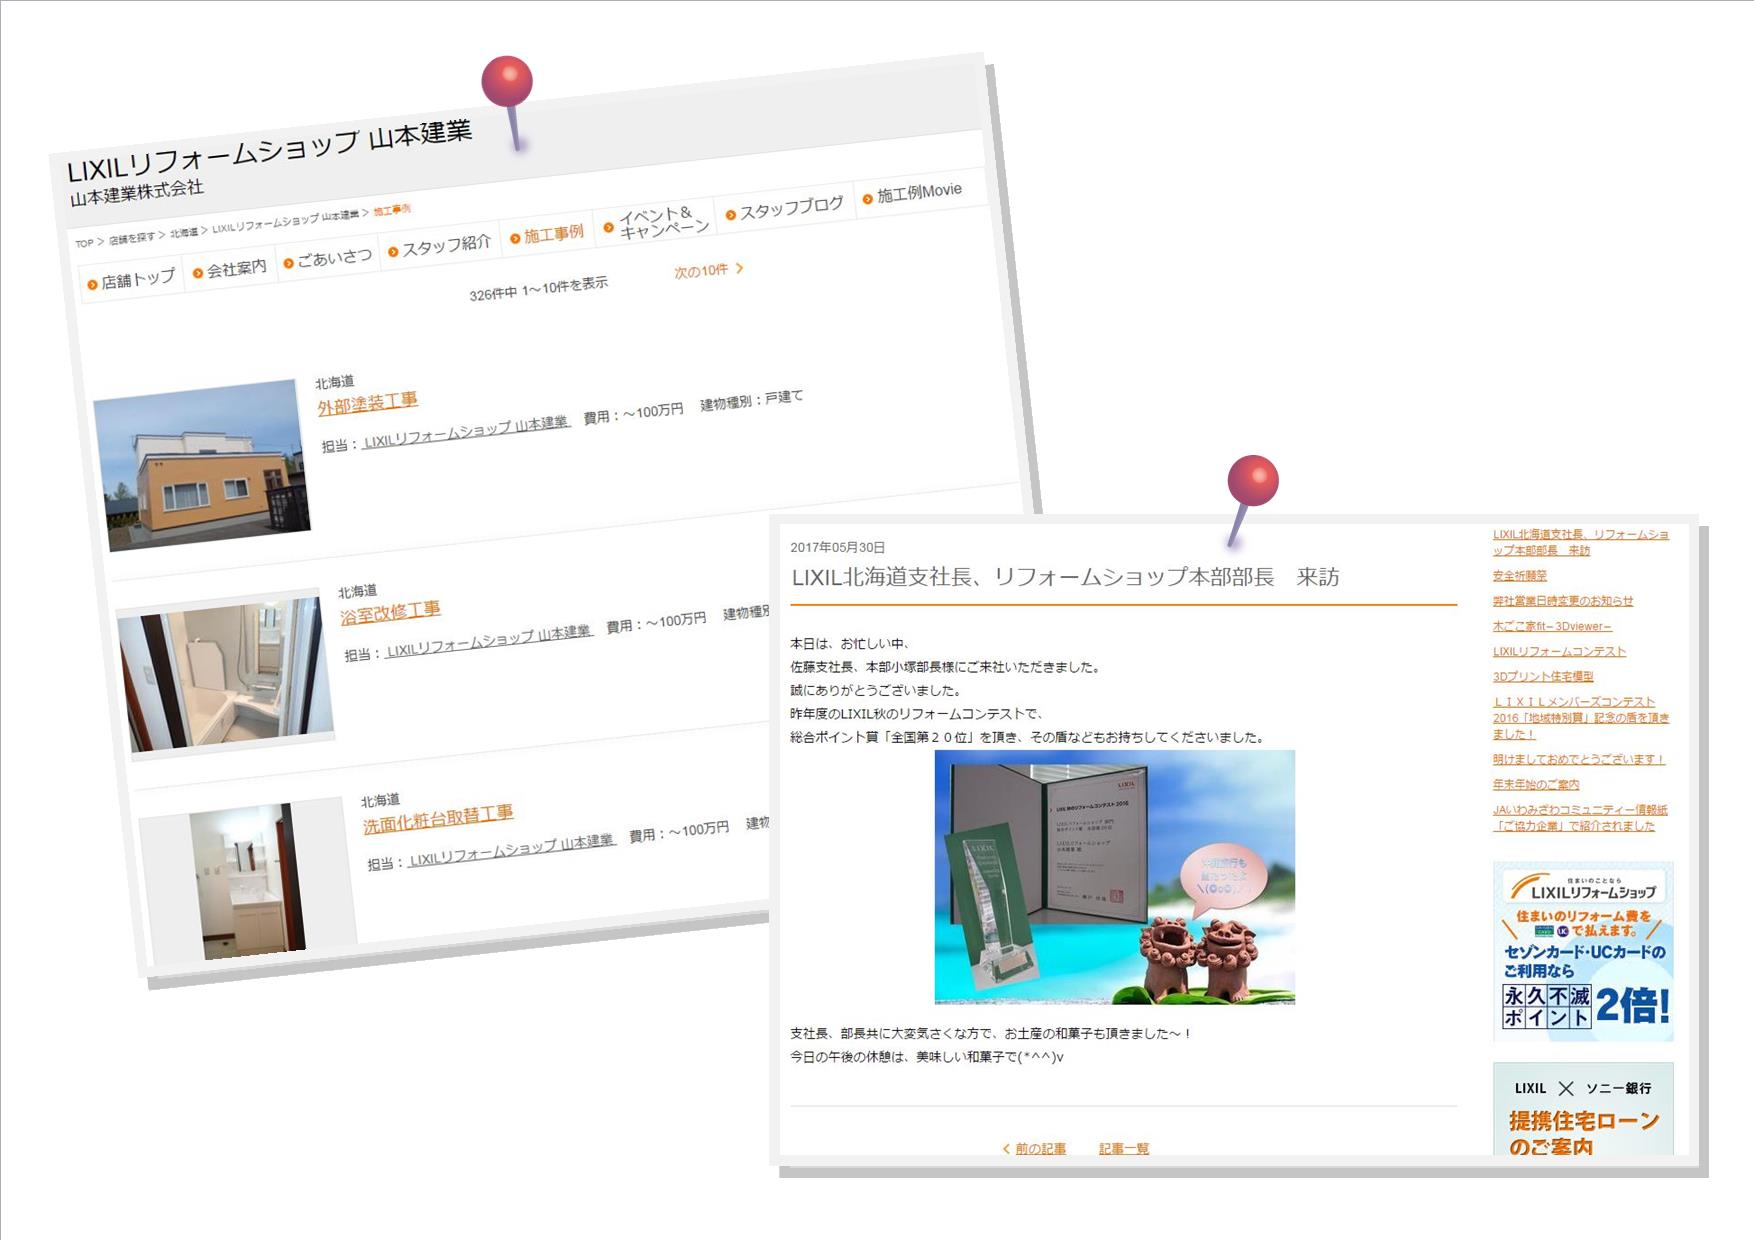Click the left chevron before 前の記事
The image size is (1754, 1240).
tap(1006, 1149)
